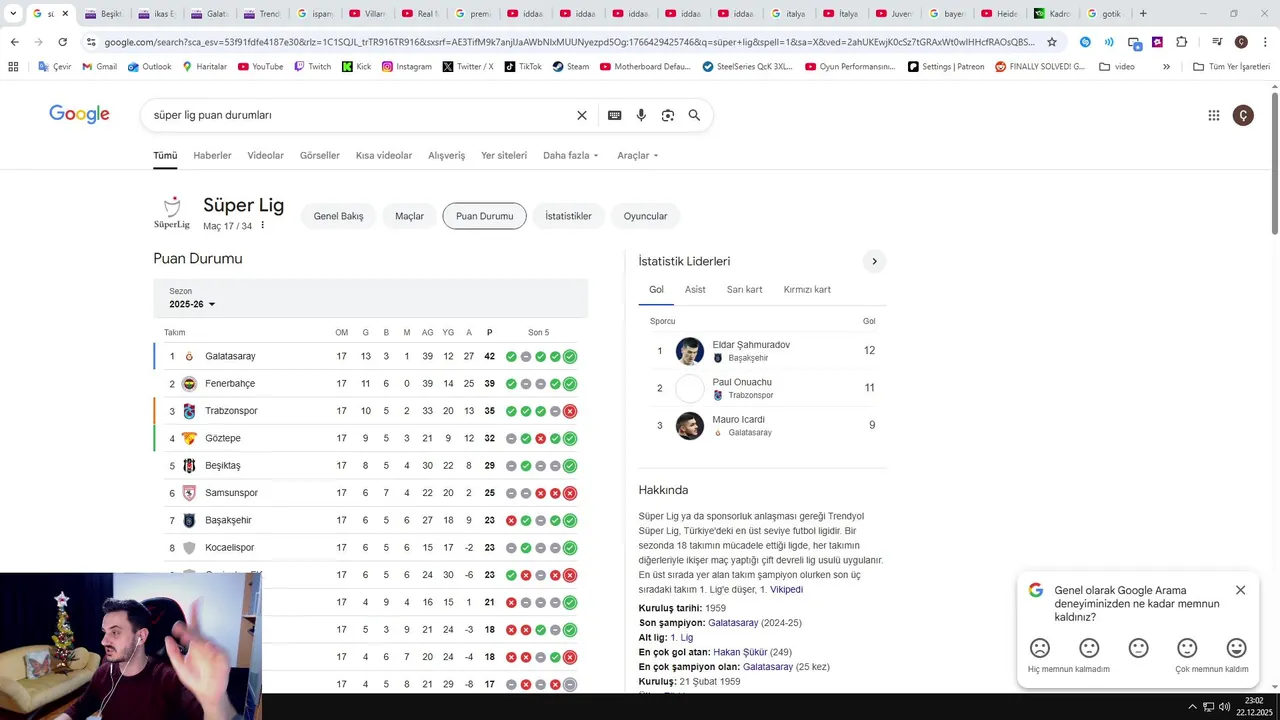The height and width of the screenshot is (720, 1280).
Task: Open the '1. Lig' alt lig link
Action: click(x=681, y=637)
